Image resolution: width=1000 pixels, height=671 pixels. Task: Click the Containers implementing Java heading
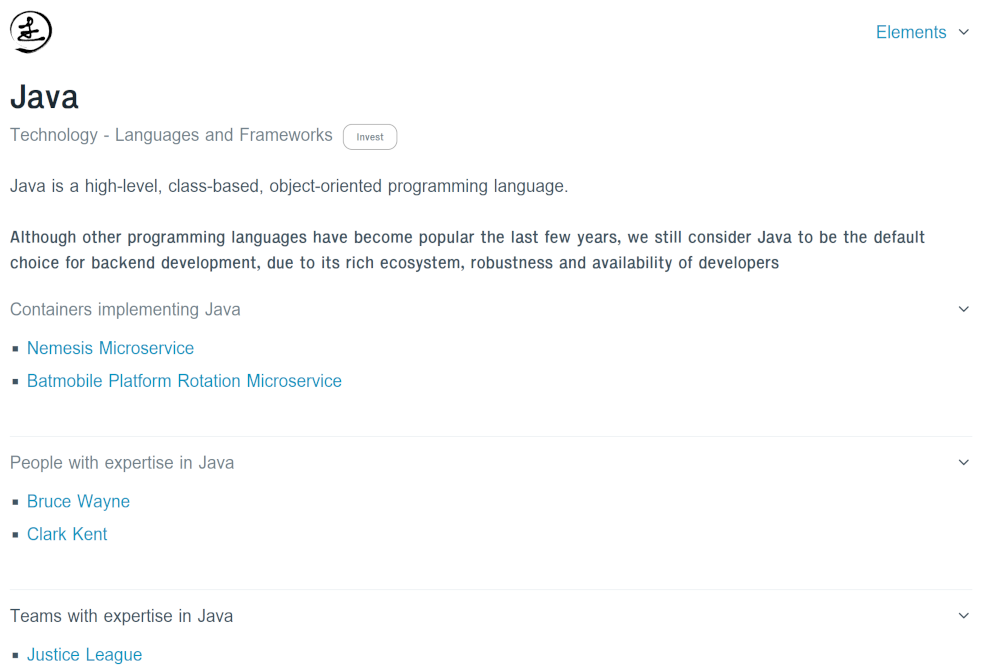pyautogui.click(x=125, y=309)
